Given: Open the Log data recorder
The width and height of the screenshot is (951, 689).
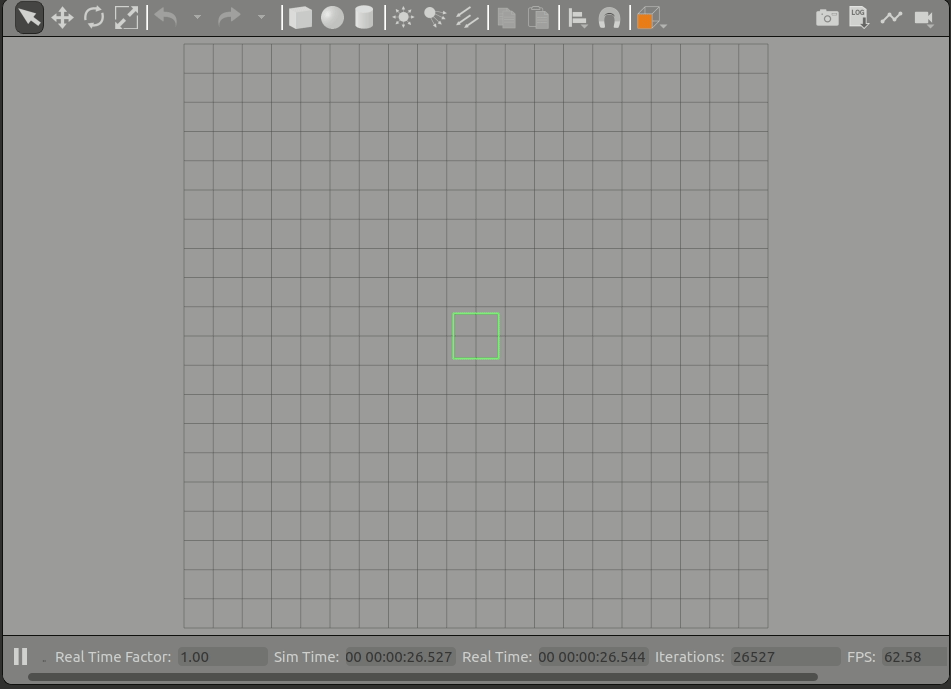Looking at the screenshot, I should [859, 18].
